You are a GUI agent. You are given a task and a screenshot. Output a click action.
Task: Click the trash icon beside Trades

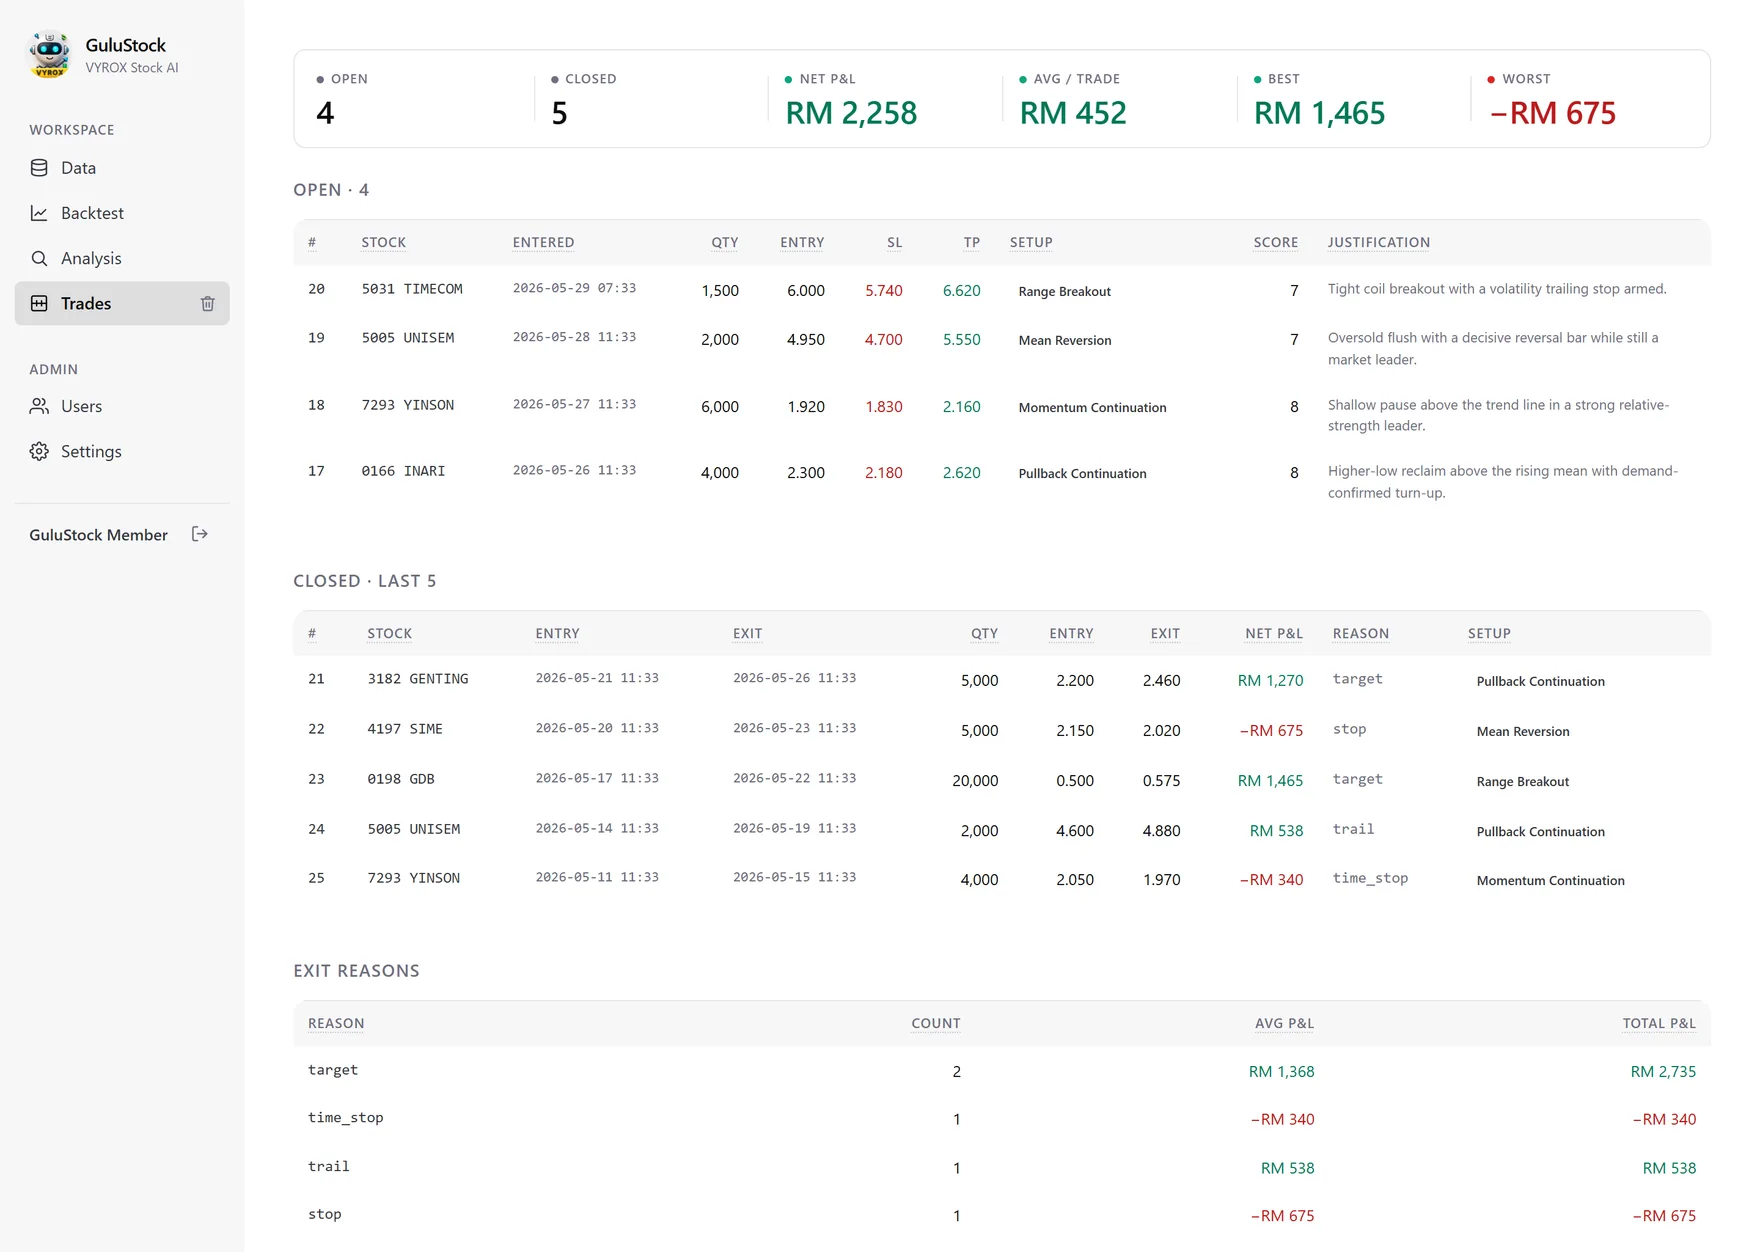point(207,303)
